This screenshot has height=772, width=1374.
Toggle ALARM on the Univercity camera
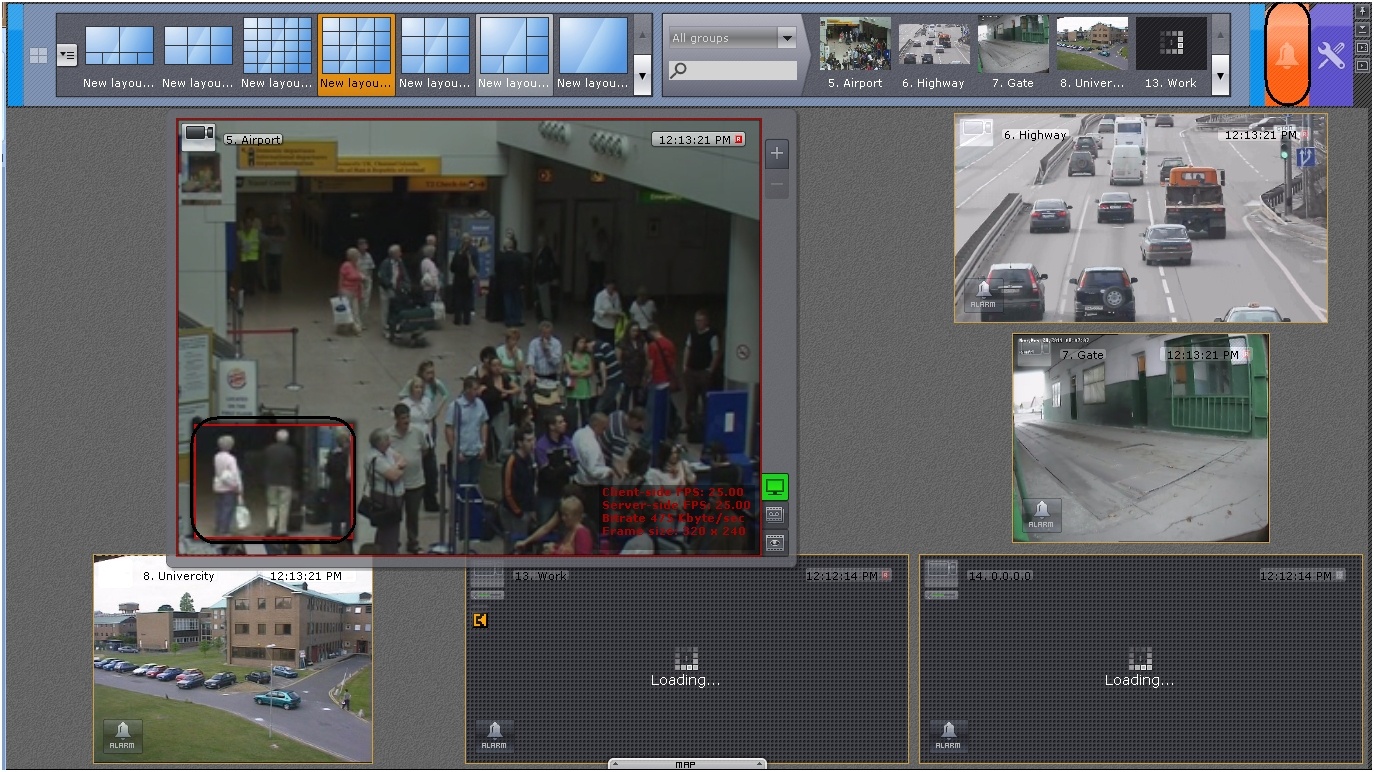pyautogui.click(x=123, y=736)
